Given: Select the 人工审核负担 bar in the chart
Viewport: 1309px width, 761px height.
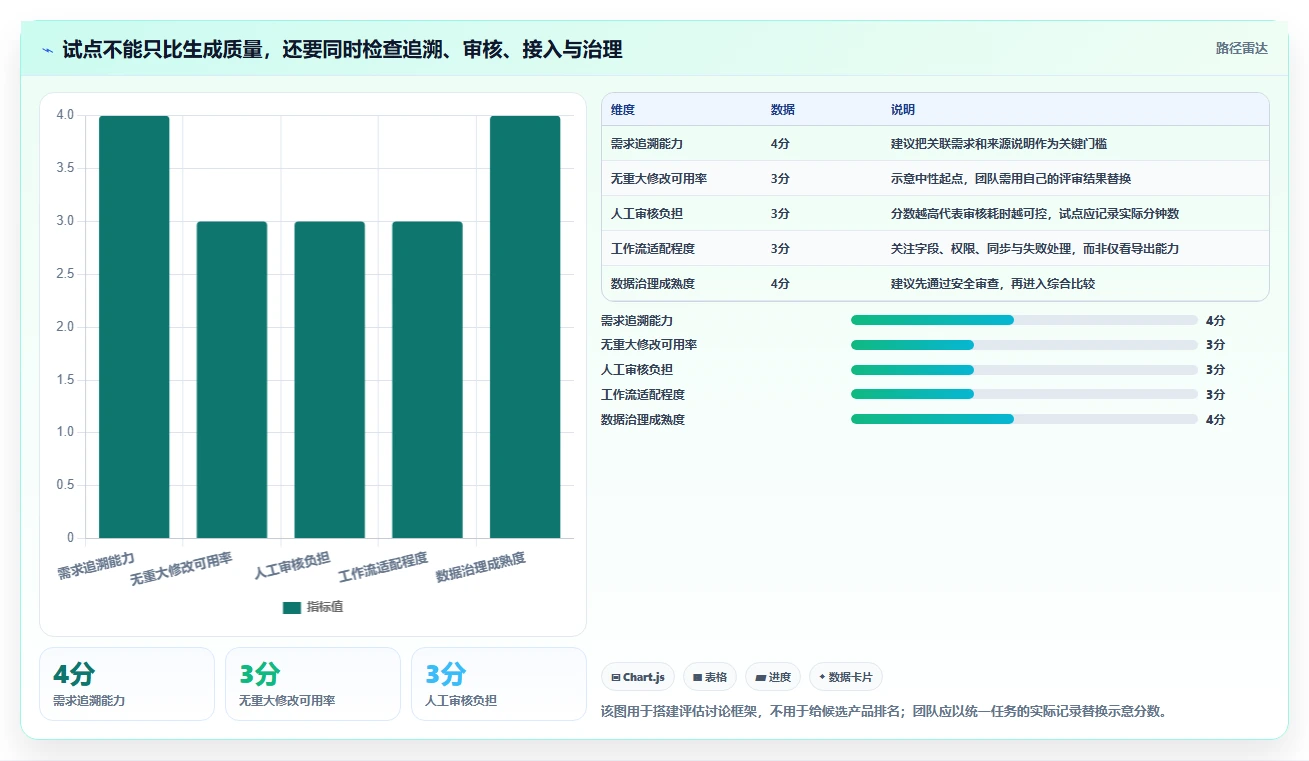Looking at the screenshot, I should 329,380.
